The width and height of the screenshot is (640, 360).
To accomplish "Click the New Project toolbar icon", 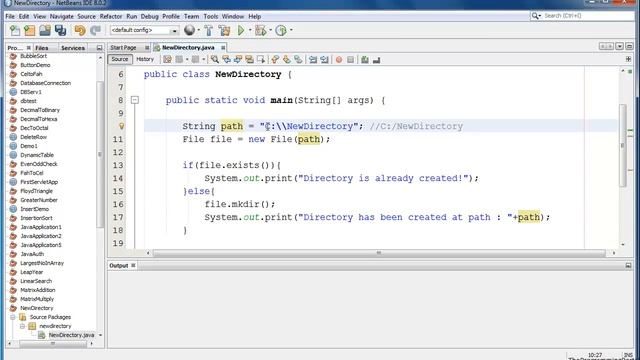I will tap(29, 30).
